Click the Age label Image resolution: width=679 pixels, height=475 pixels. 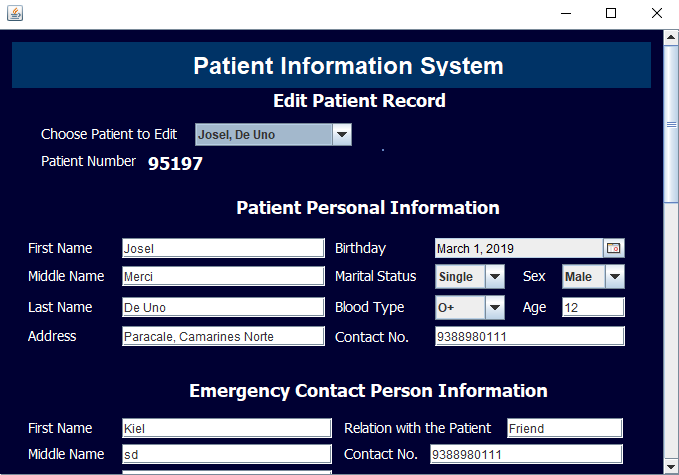tap(534, 307)
